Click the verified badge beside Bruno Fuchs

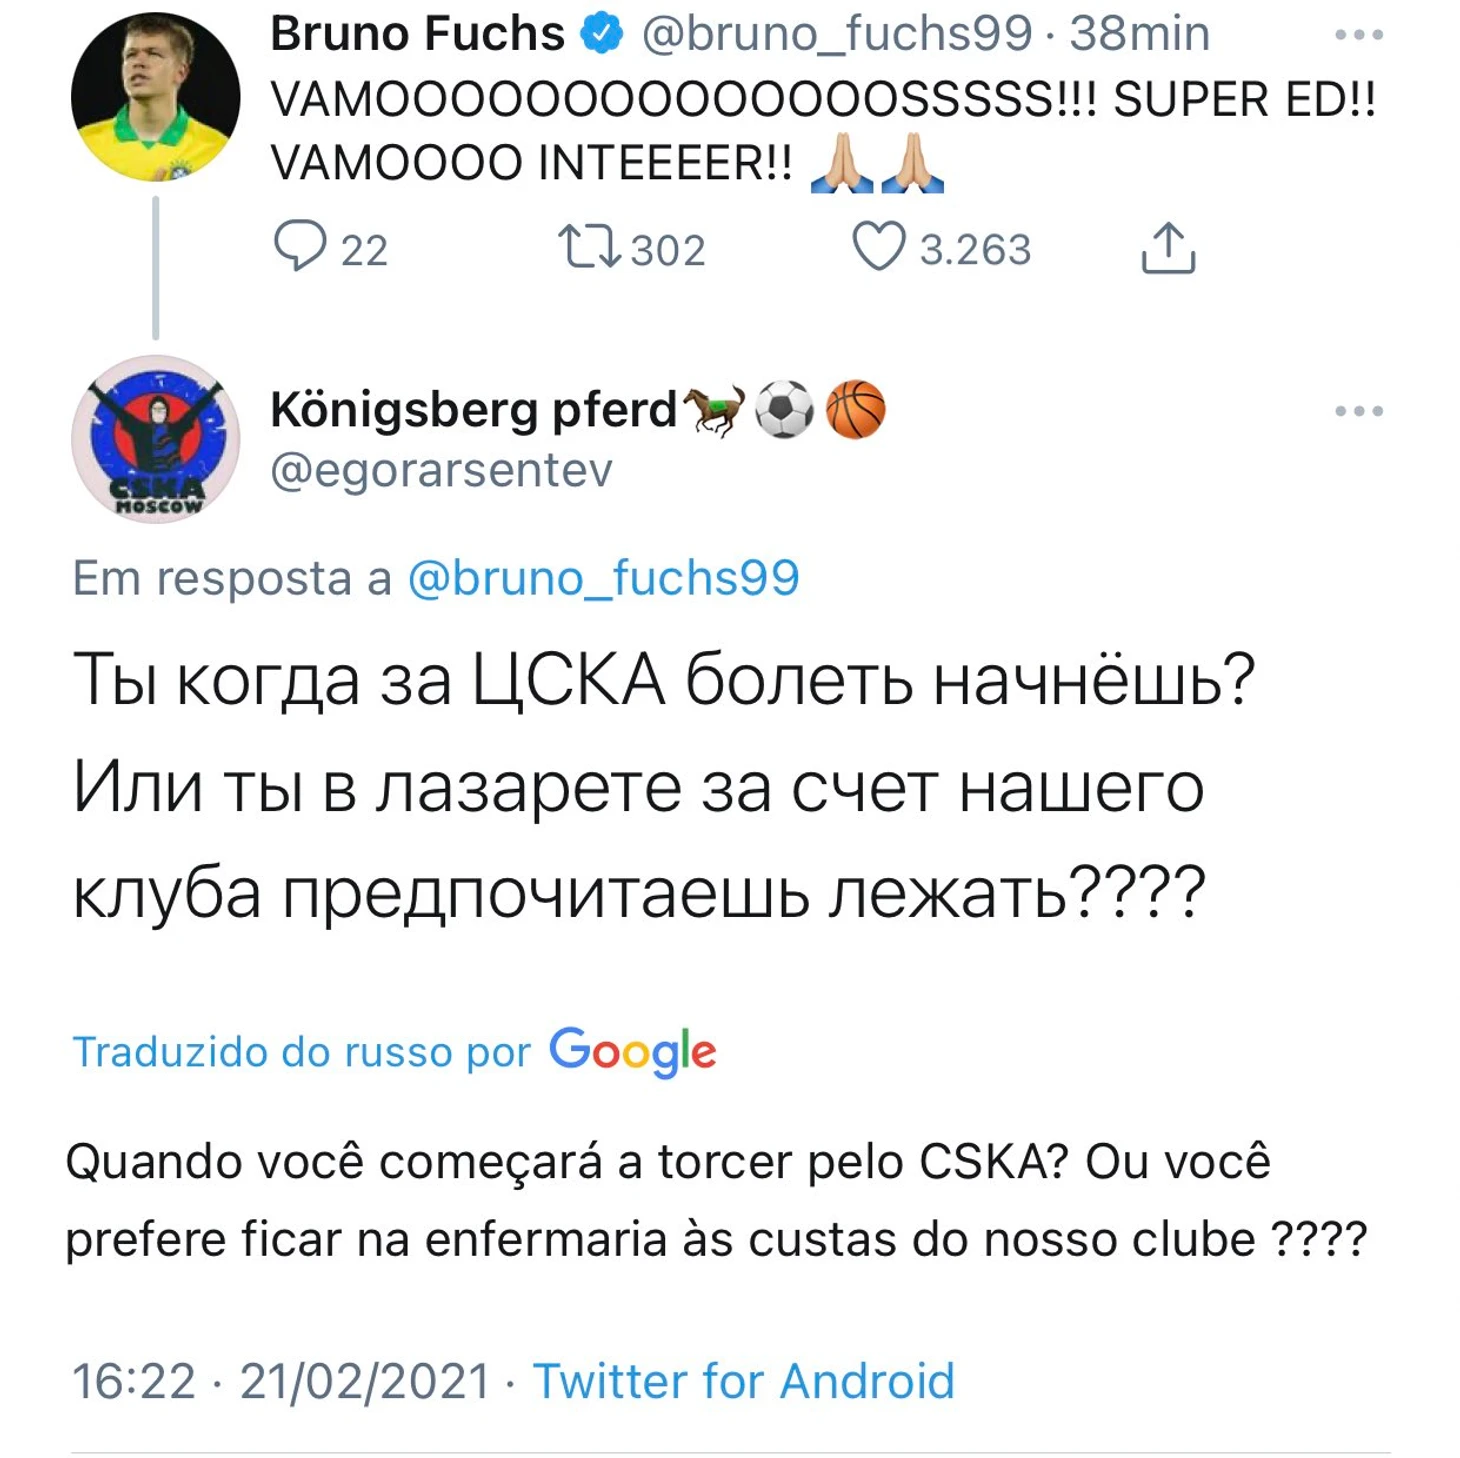point(602,34)
